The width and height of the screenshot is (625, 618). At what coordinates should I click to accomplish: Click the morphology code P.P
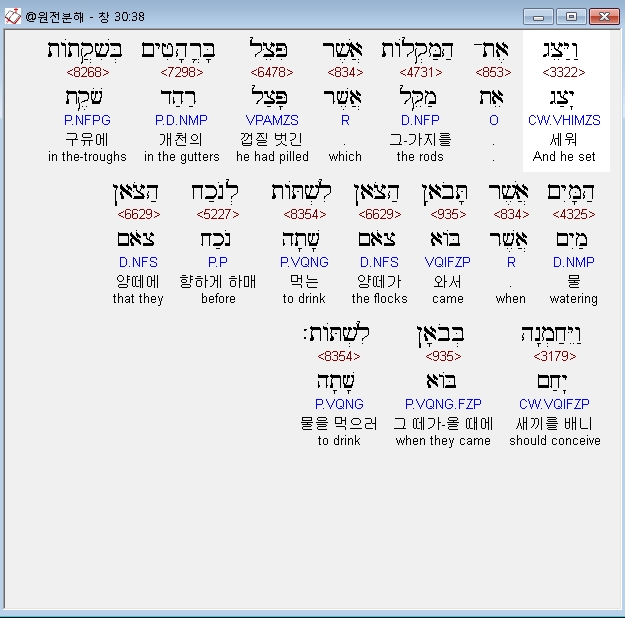pyautogui.click(x=218, y=262)
